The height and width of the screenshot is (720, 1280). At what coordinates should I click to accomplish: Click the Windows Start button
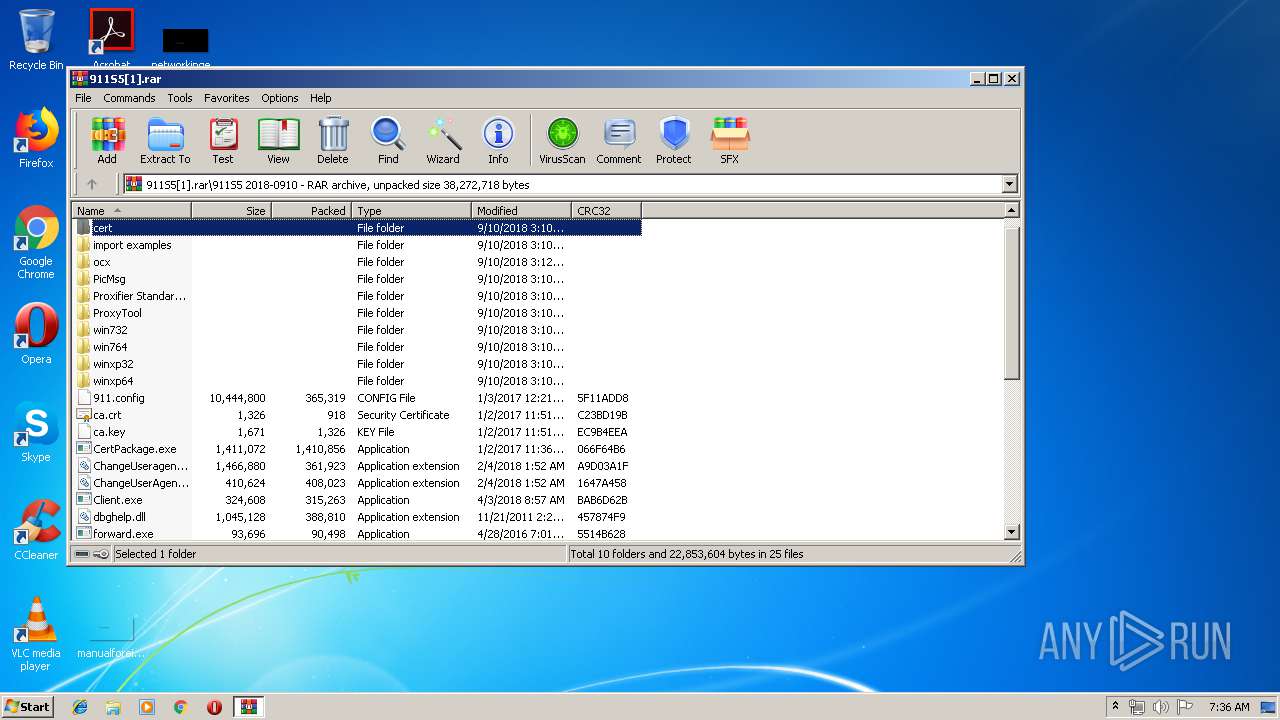click(x=27, y=706)
